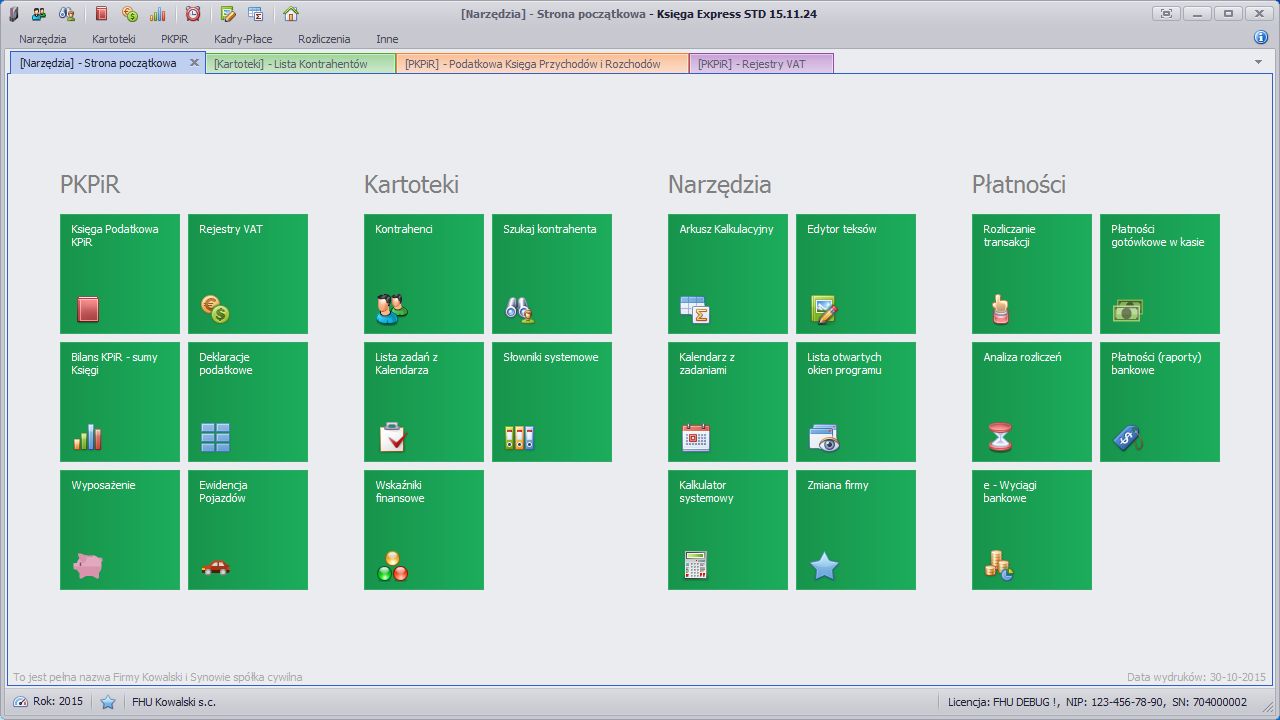1280x720 pixels.
Task: Click the binoculars search icon in toolbar
Action: [67, 14]
